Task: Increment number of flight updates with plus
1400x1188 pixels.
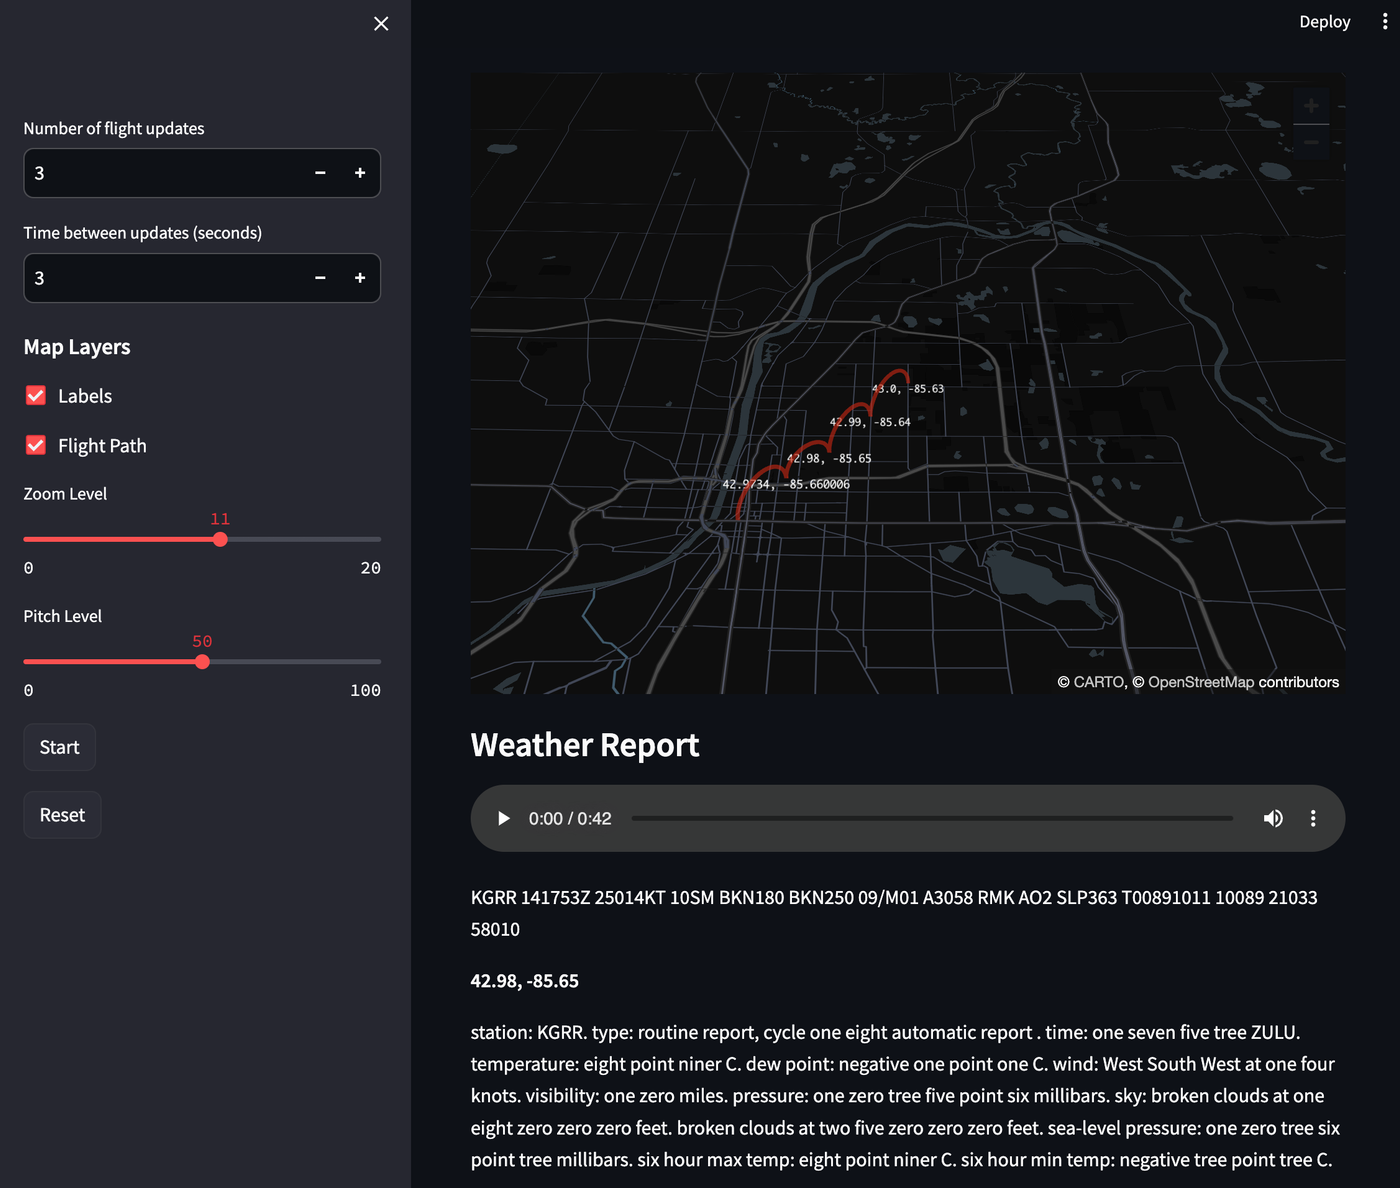Action: pos(360,173)
